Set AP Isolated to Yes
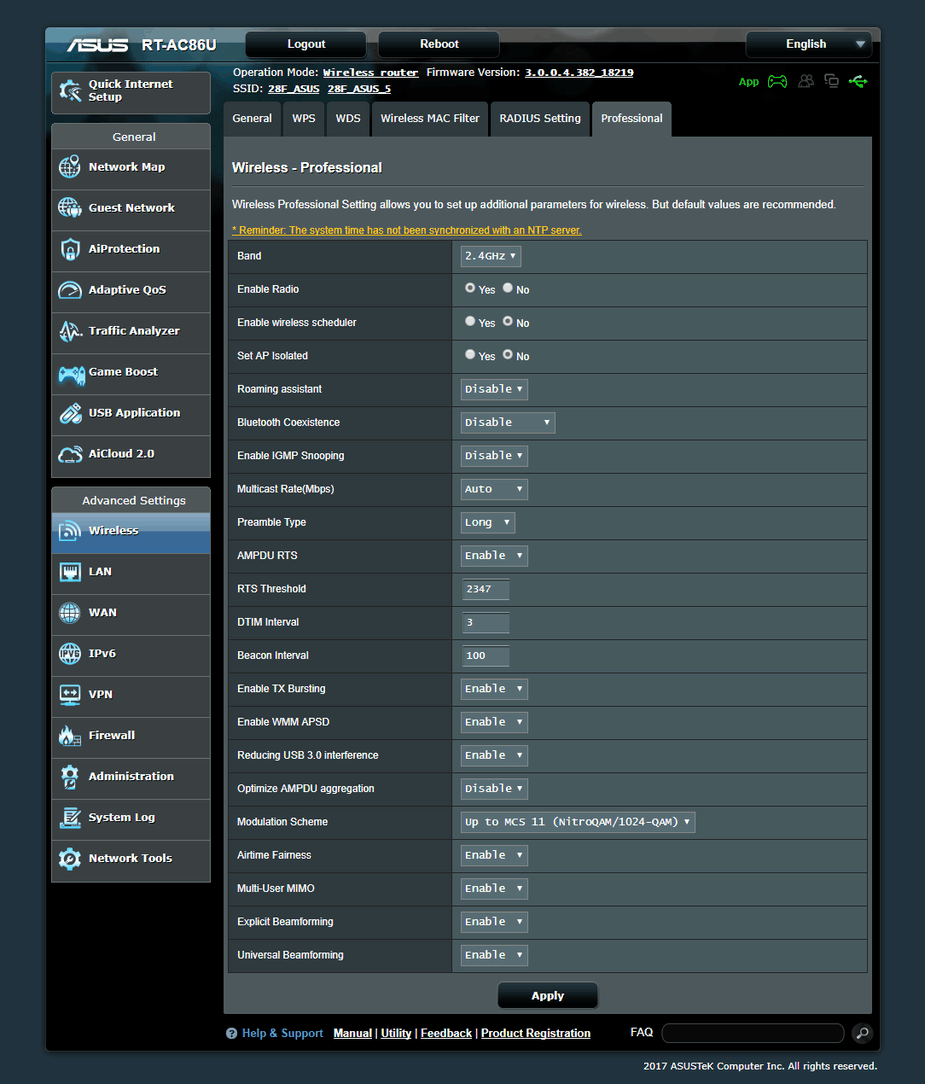Viewport: 925px width, 1084px height. [470, 354]
